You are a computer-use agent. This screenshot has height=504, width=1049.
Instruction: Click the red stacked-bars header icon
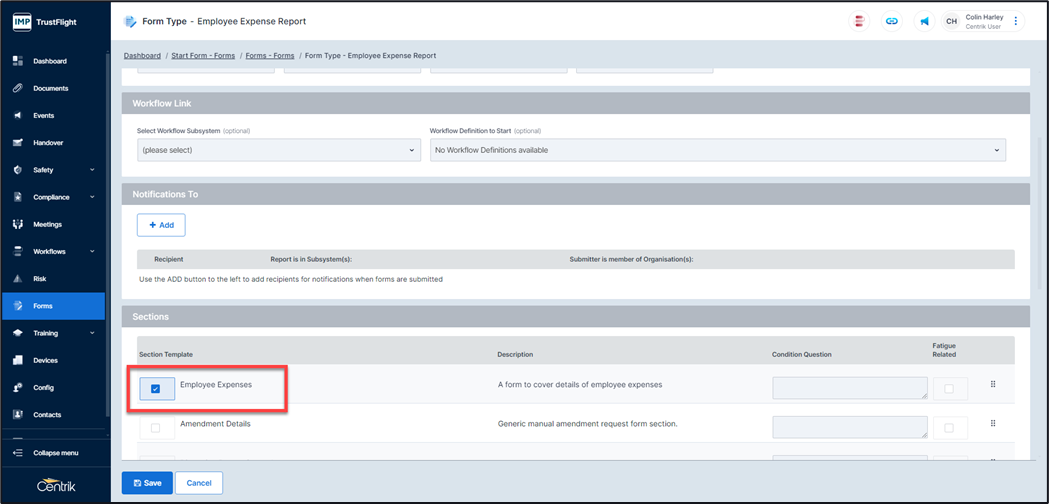(858, 21)
